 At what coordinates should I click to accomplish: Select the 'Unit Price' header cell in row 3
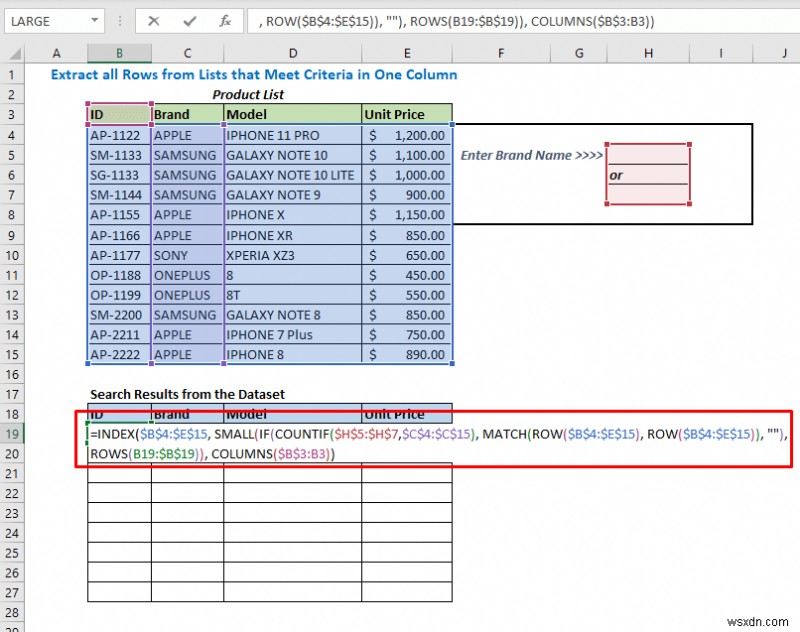406,114
